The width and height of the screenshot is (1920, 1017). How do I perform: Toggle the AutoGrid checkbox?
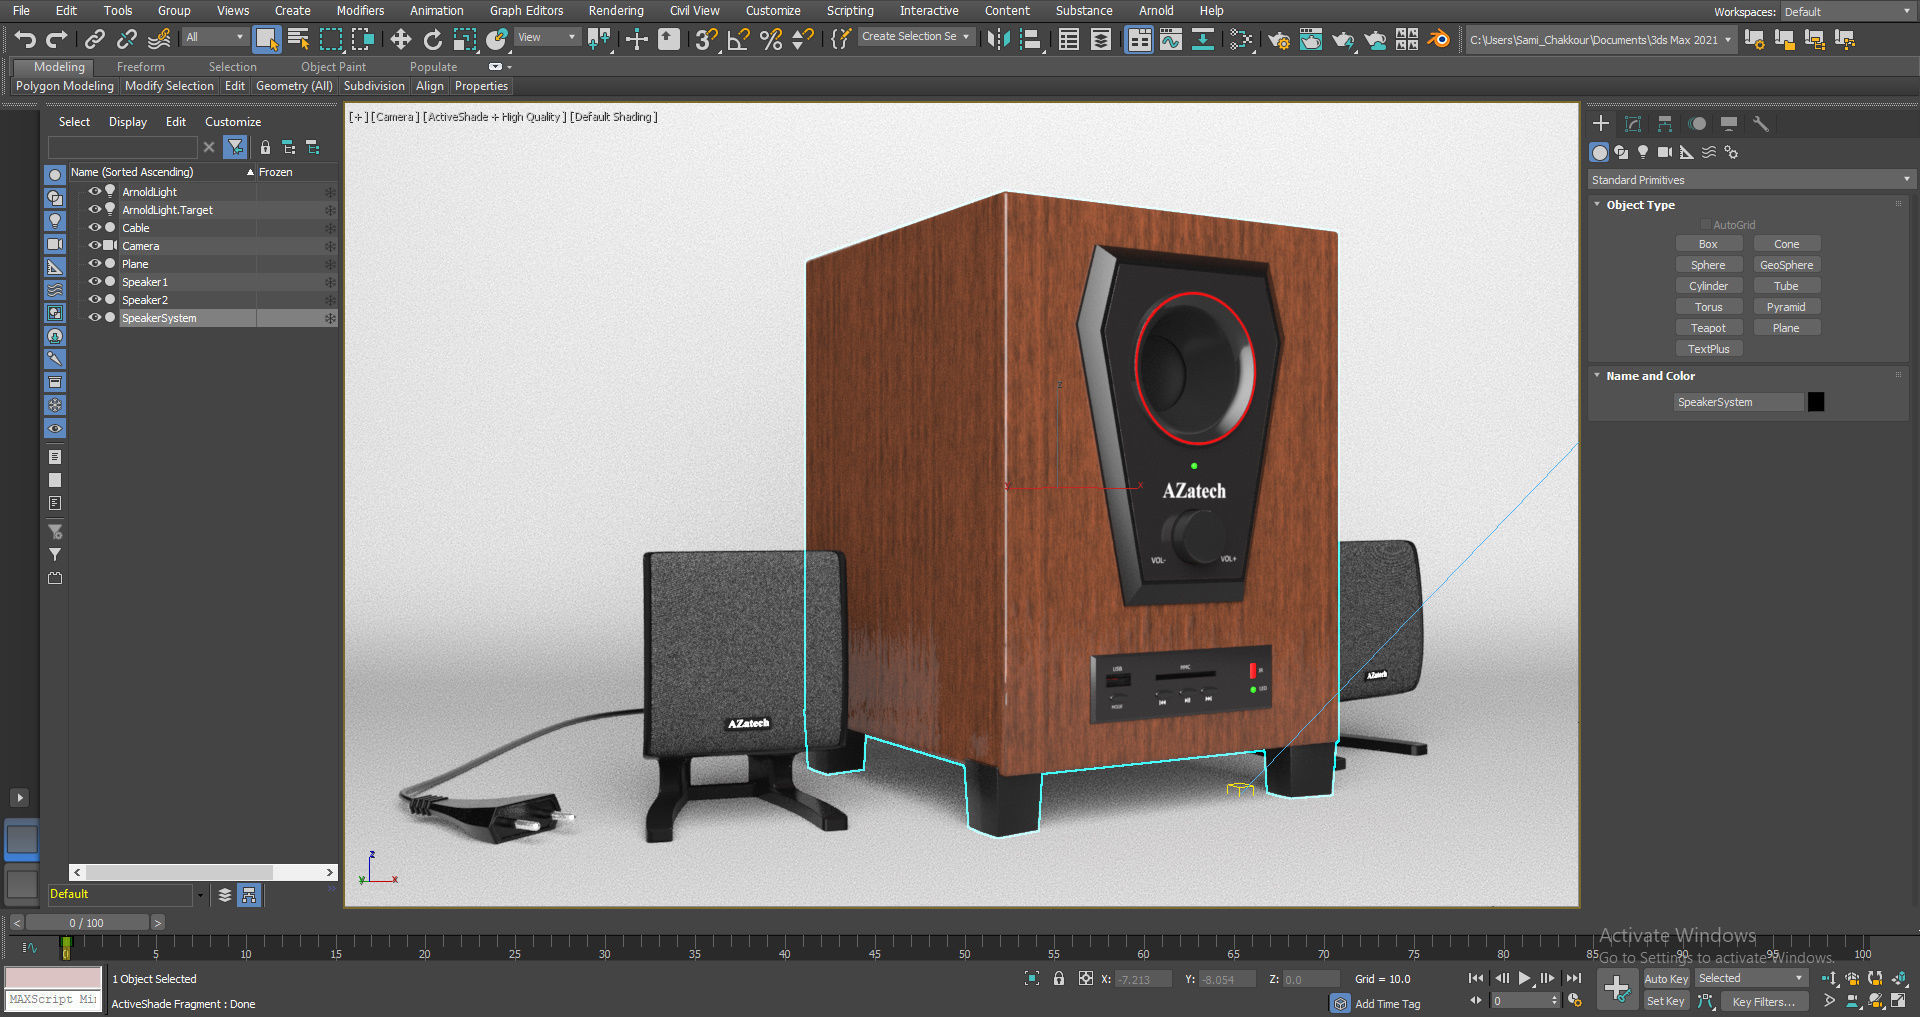click(1706, 225)
